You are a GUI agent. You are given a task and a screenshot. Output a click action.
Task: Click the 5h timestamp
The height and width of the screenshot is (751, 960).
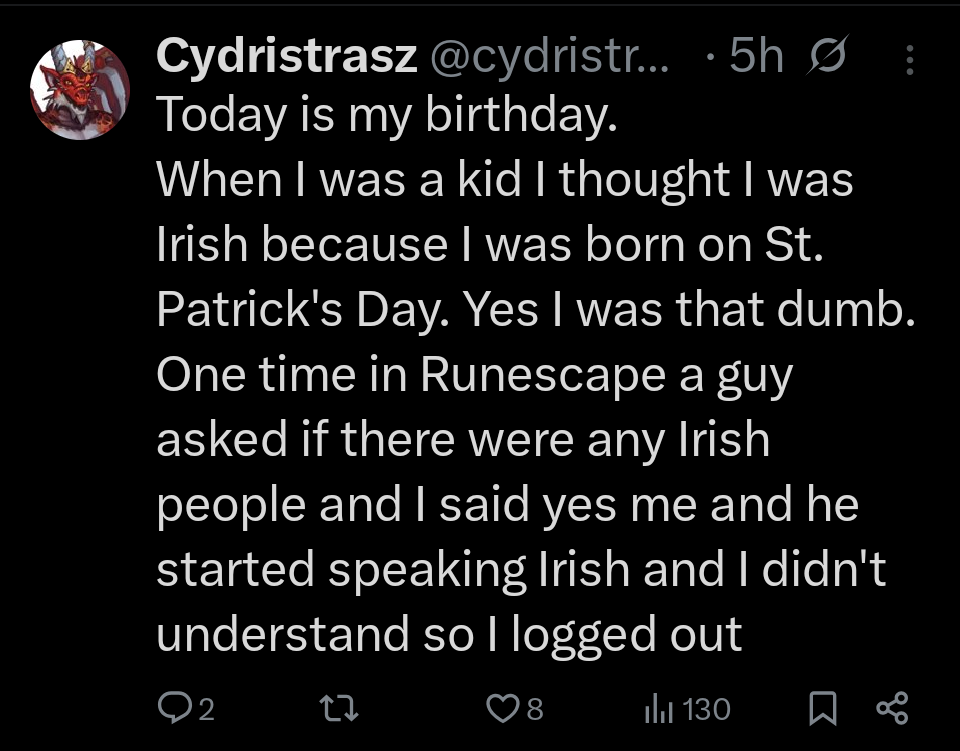click(x=756, y=59)
